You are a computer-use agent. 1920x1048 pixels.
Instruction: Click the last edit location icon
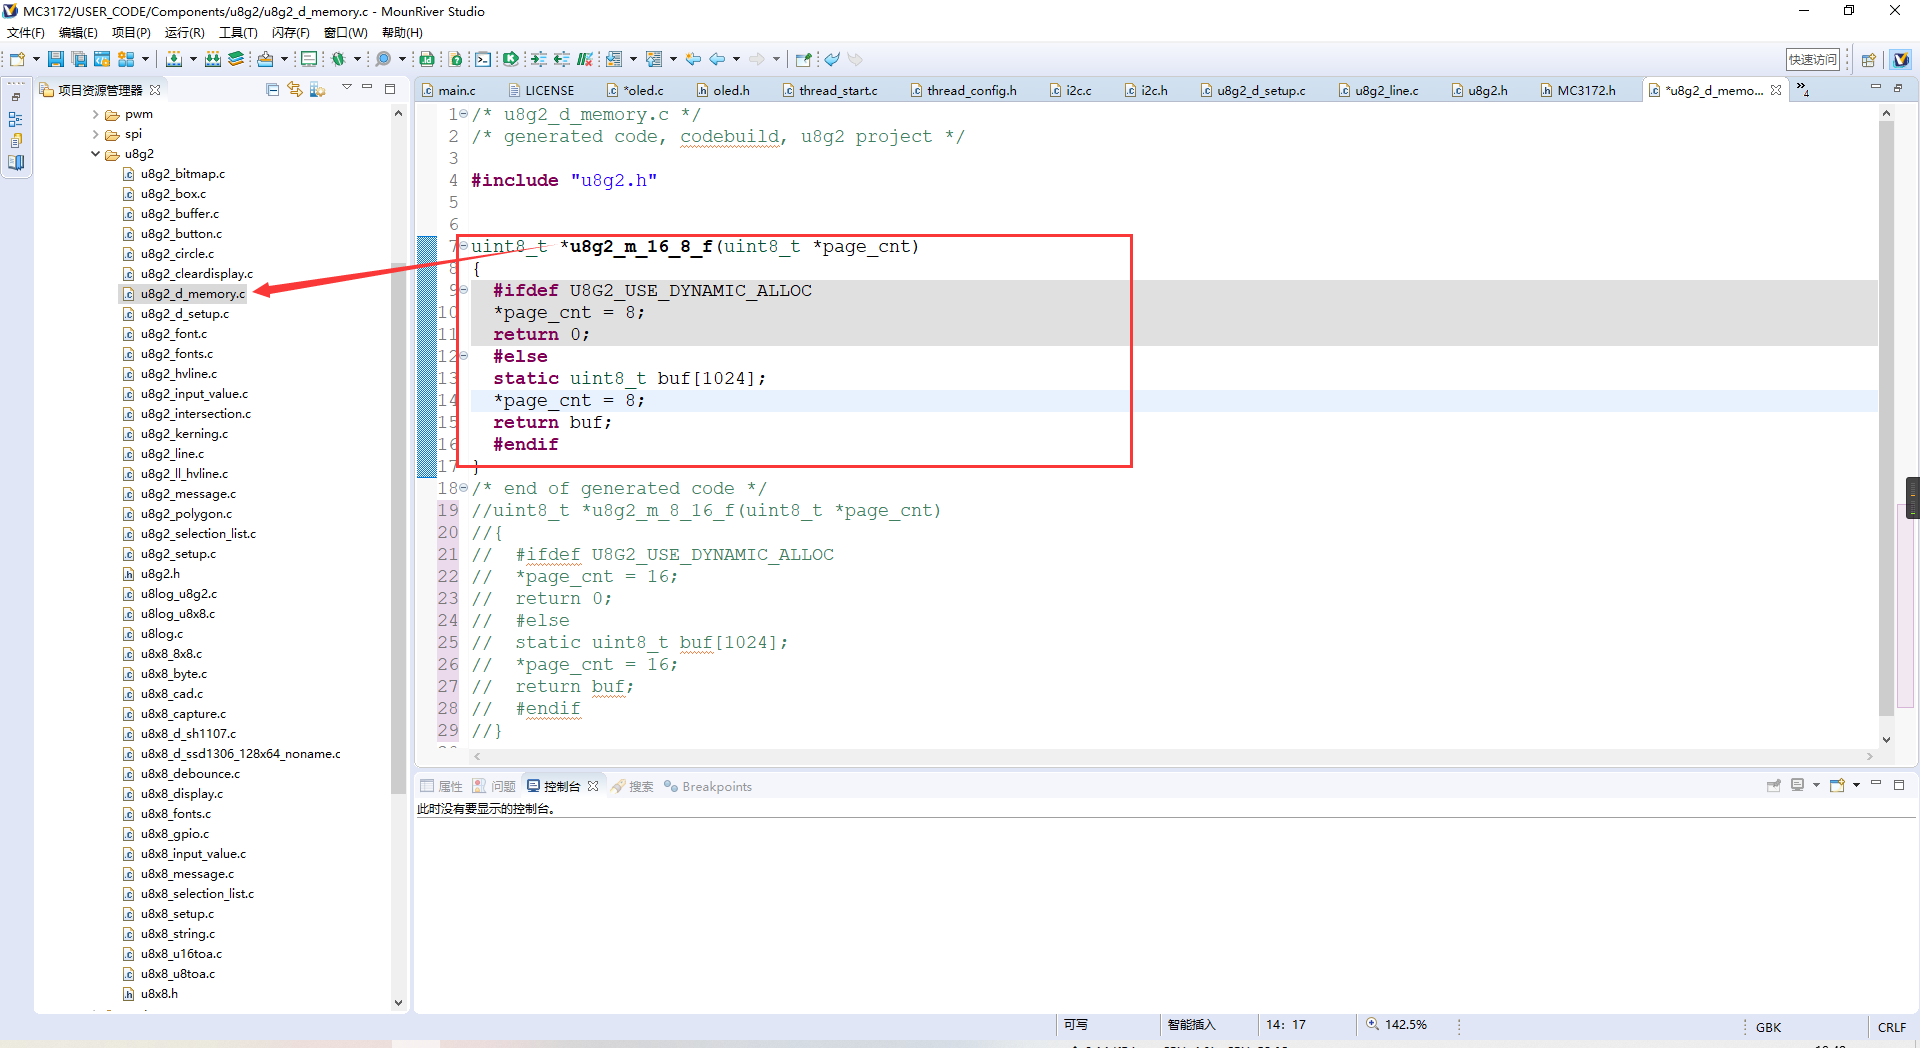pos(692,59)
